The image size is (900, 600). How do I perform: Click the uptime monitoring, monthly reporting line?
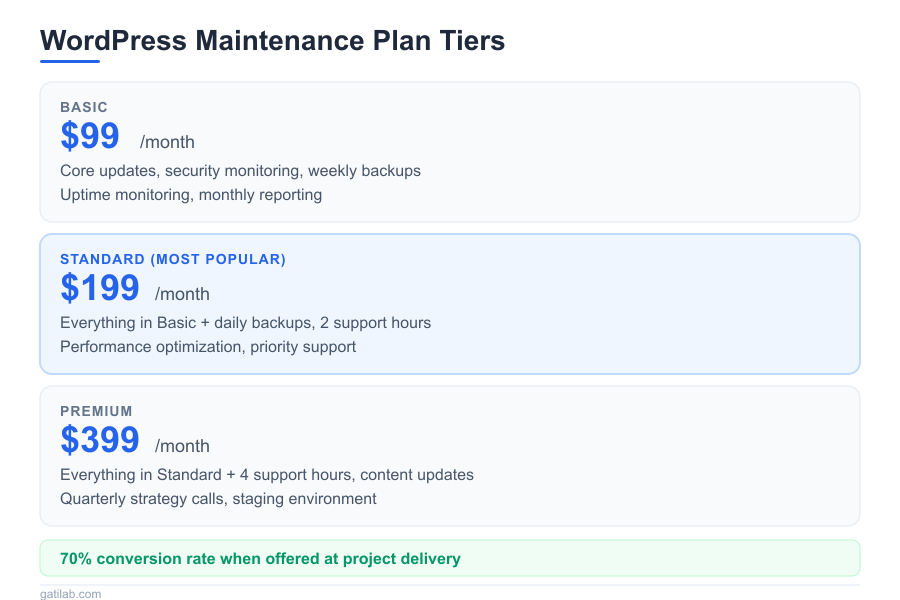tap(191, 195)
